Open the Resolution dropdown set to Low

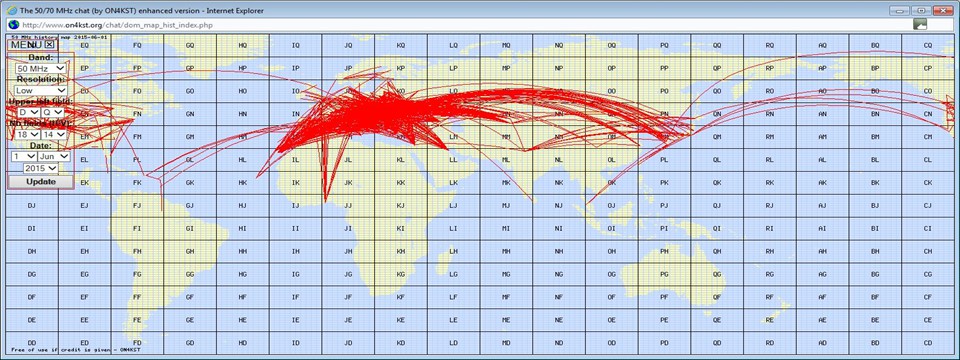(x=40, y=91)
